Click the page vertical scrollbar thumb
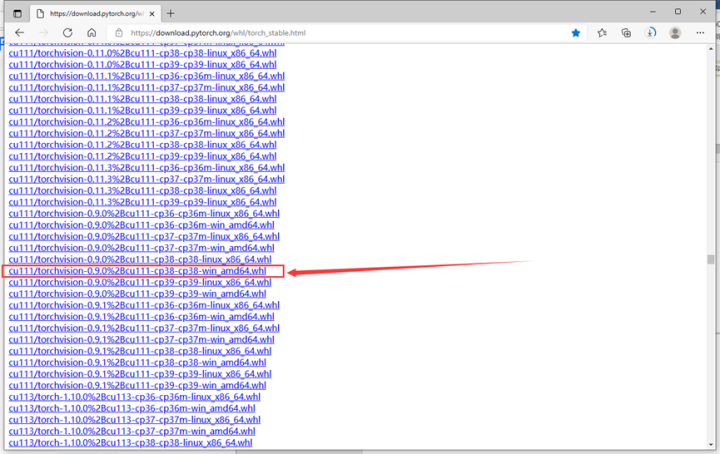 [711, 259]
